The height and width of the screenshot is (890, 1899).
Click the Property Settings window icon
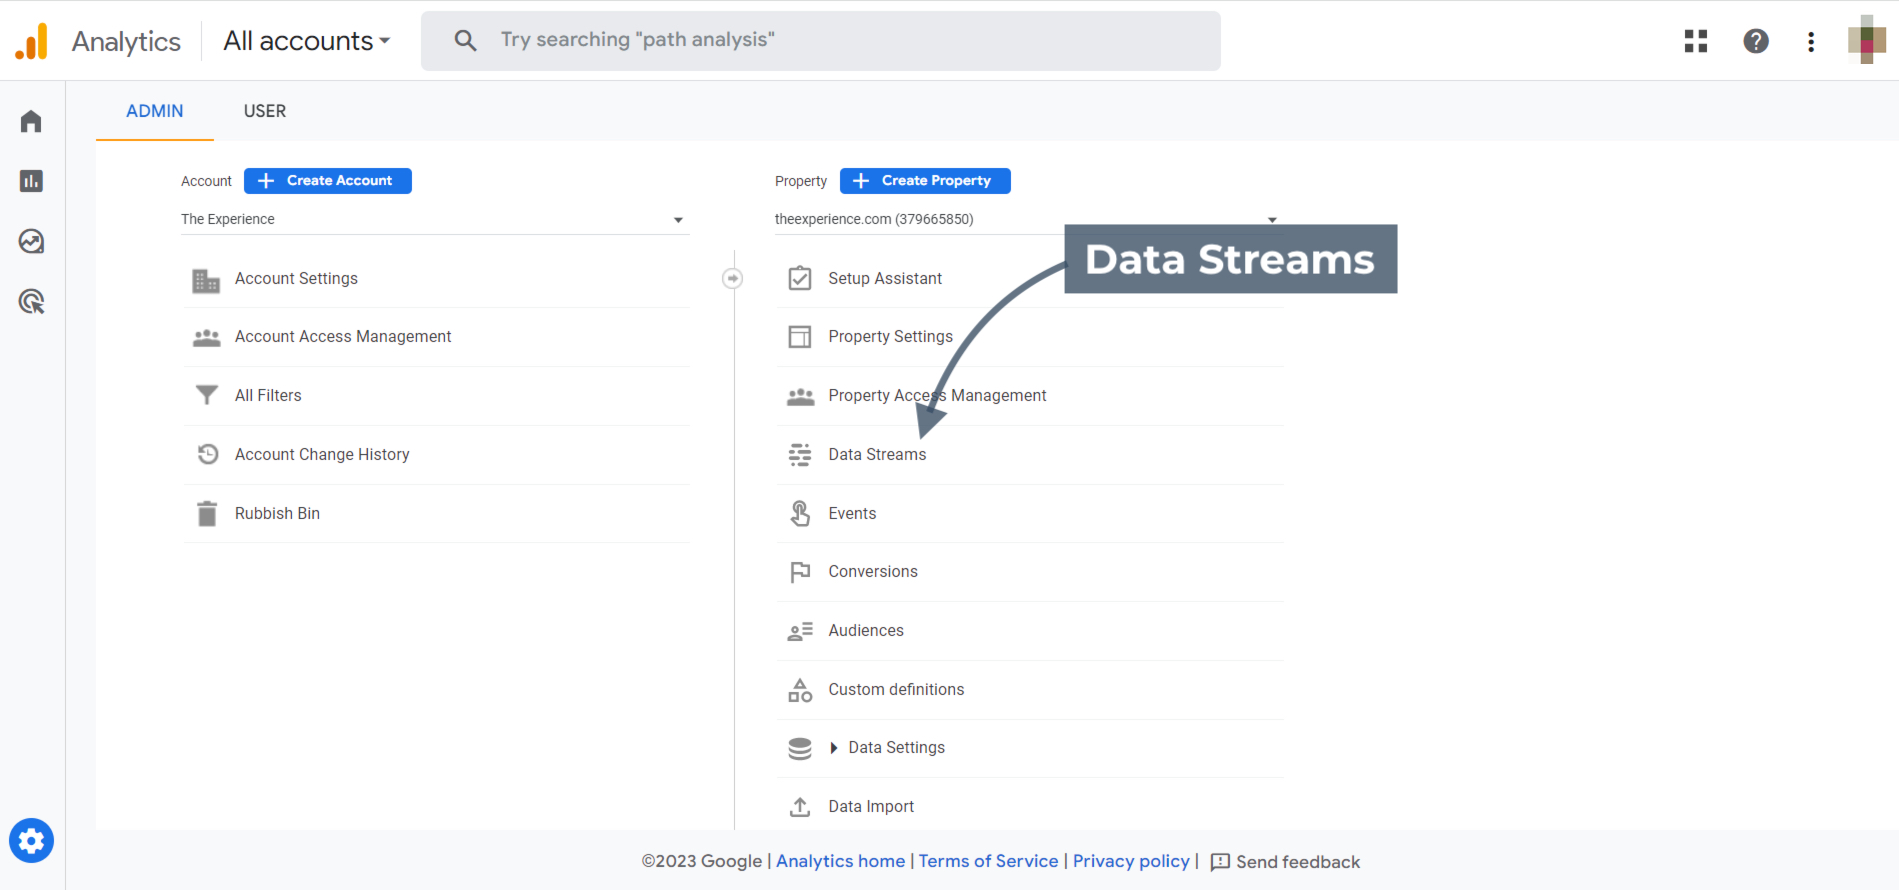point(800,337)
